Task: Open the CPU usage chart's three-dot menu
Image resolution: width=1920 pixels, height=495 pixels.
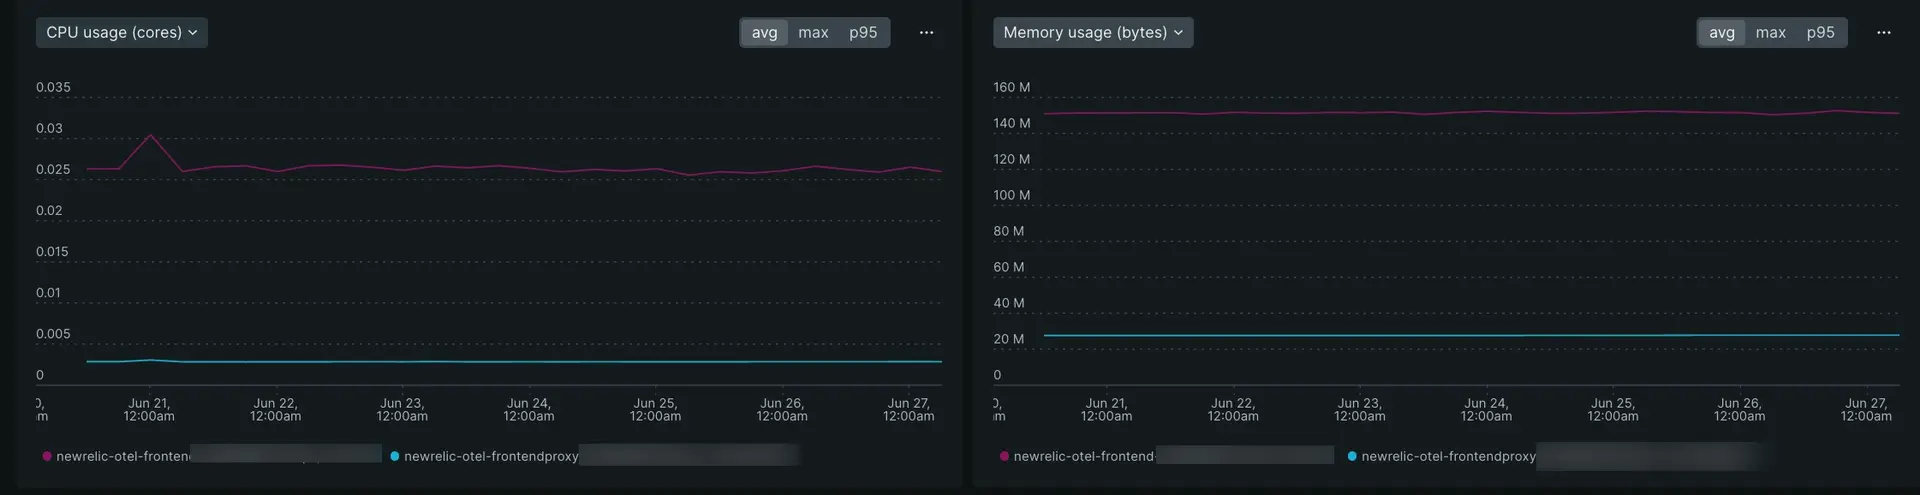Action: pyautogui.click(x=926, y=33)
